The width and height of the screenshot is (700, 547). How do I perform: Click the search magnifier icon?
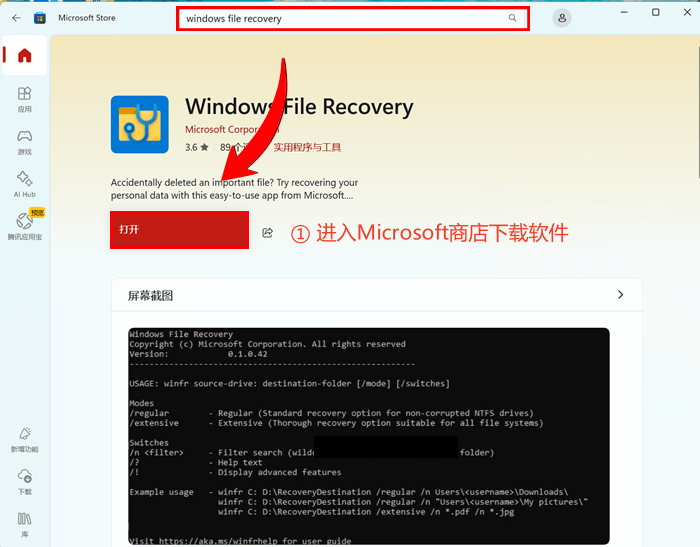click(513, 18)
